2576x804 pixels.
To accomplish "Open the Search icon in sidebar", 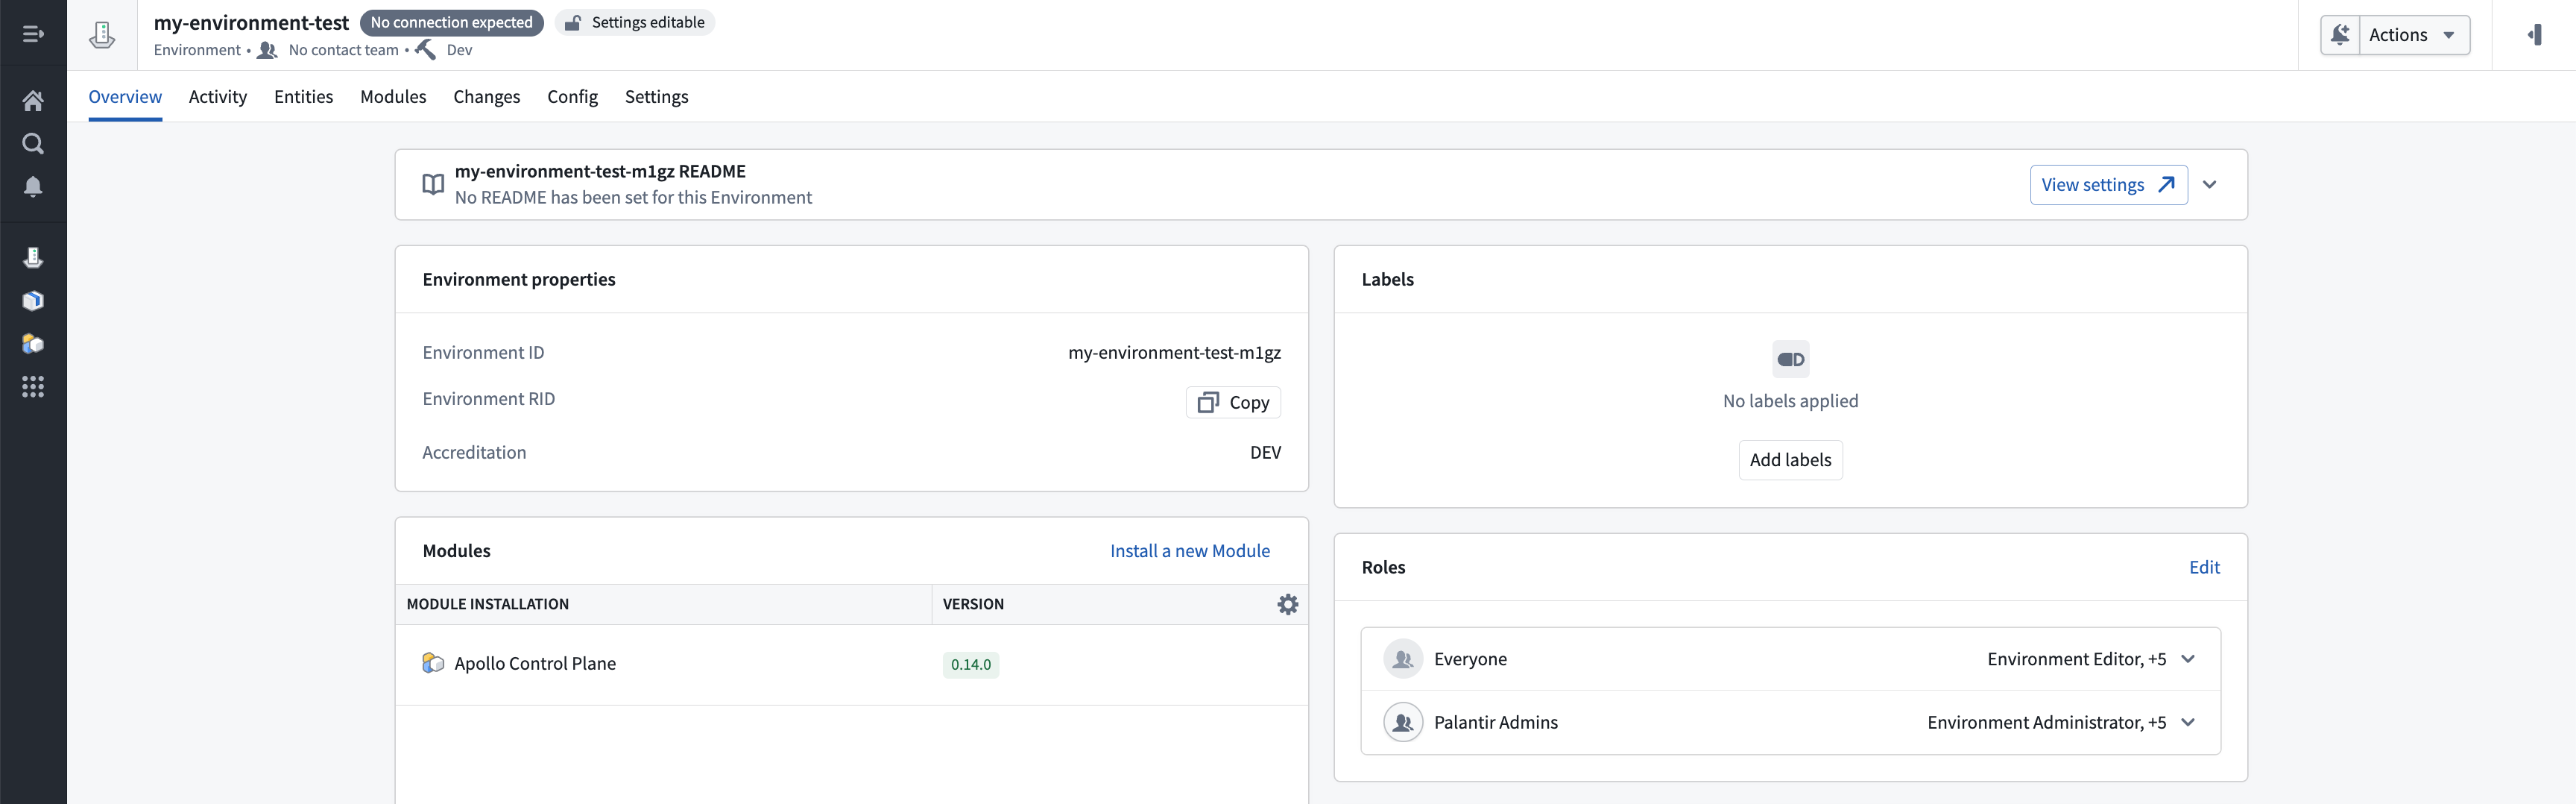I will (33, 144).
